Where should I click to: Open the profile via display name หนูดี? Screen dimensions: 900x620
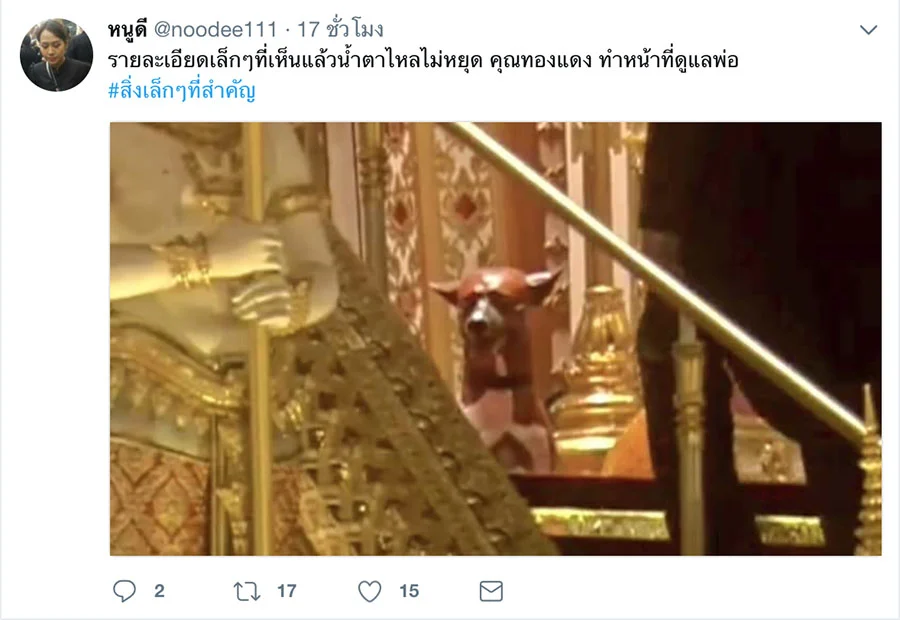pyautogui.click(x=127, y=29)
